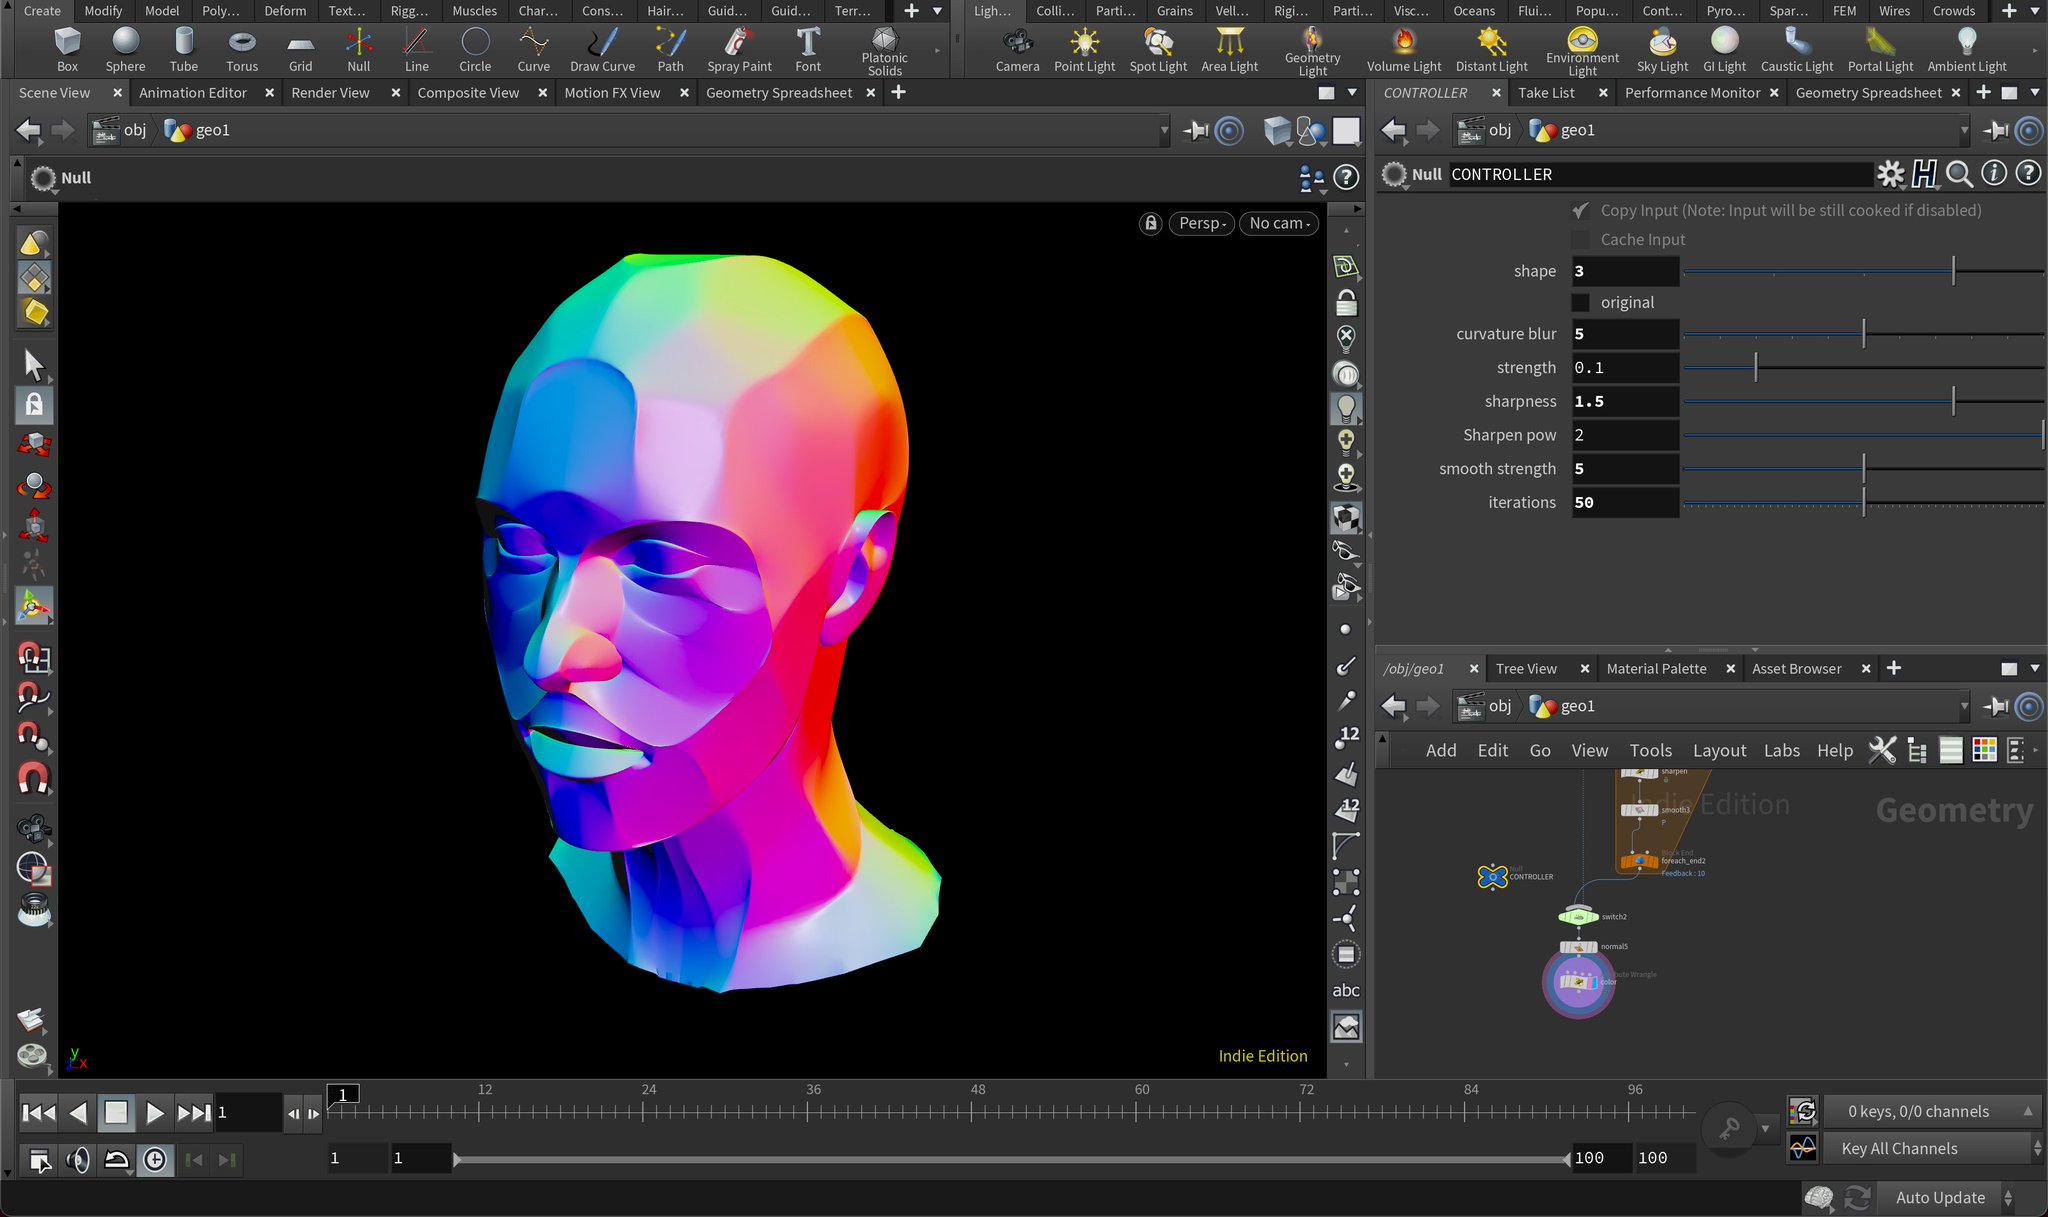The width and height of the screenshot is (2048, 1217).
Task: Open the Auto Update mode dropdown
Action: (1941, 1197)
